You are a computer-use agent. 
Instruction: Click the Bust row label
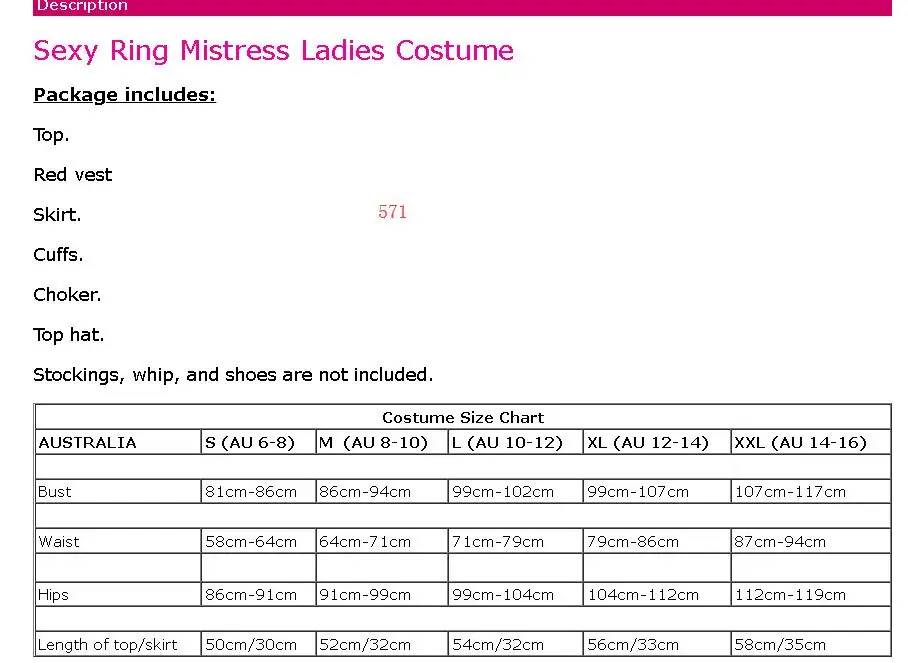click(x=54, y=492)
